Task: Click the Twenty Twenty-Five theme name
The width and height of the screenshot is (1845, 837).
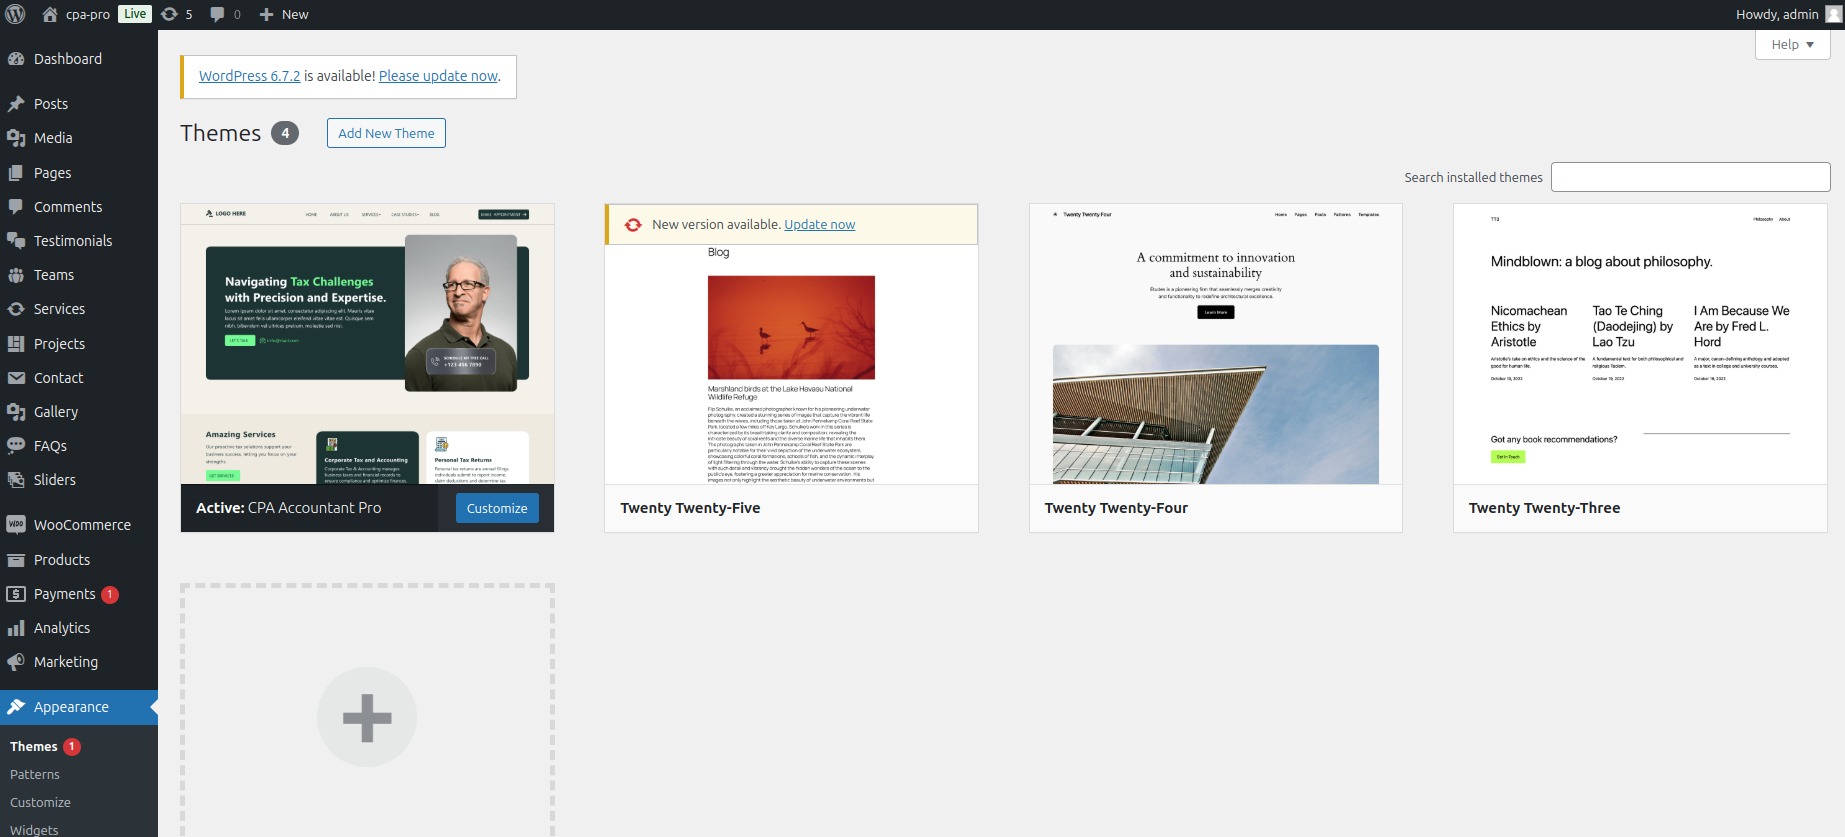Action: coord(690,508)
